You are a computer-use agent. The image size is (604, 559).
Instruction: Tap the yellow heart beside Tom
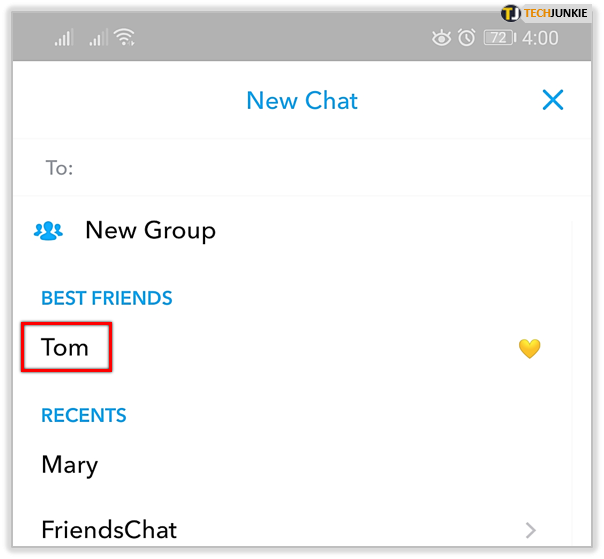[x=529, y=349]
